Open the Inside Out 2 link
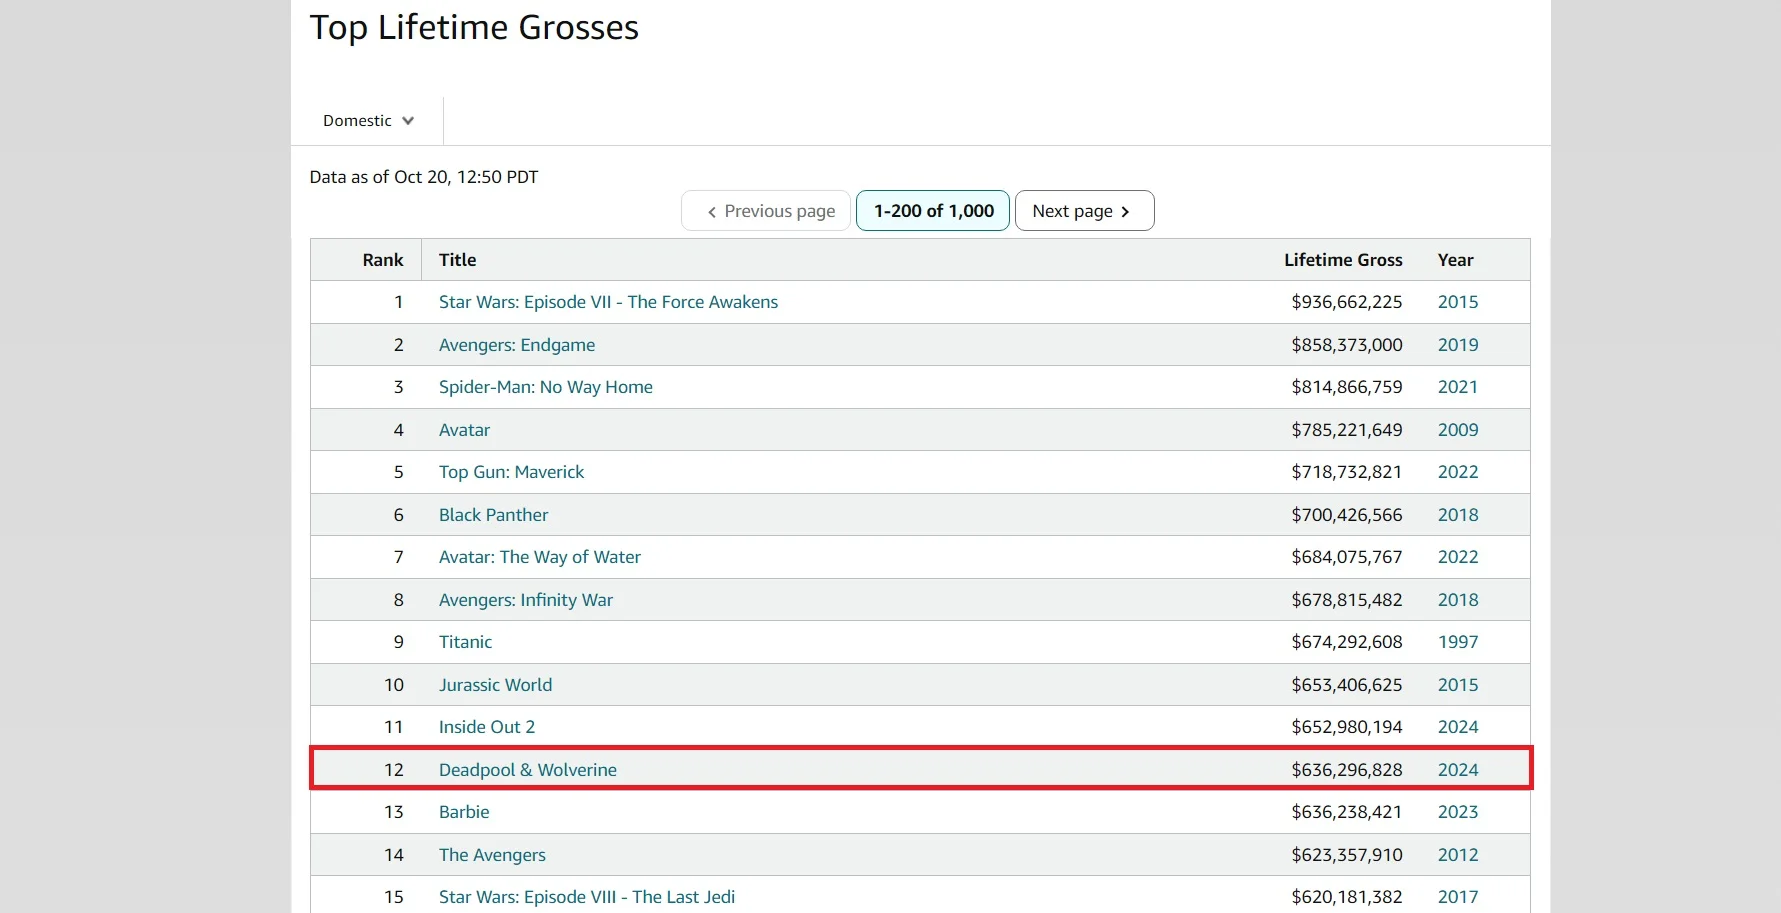 tap(487, 727)
